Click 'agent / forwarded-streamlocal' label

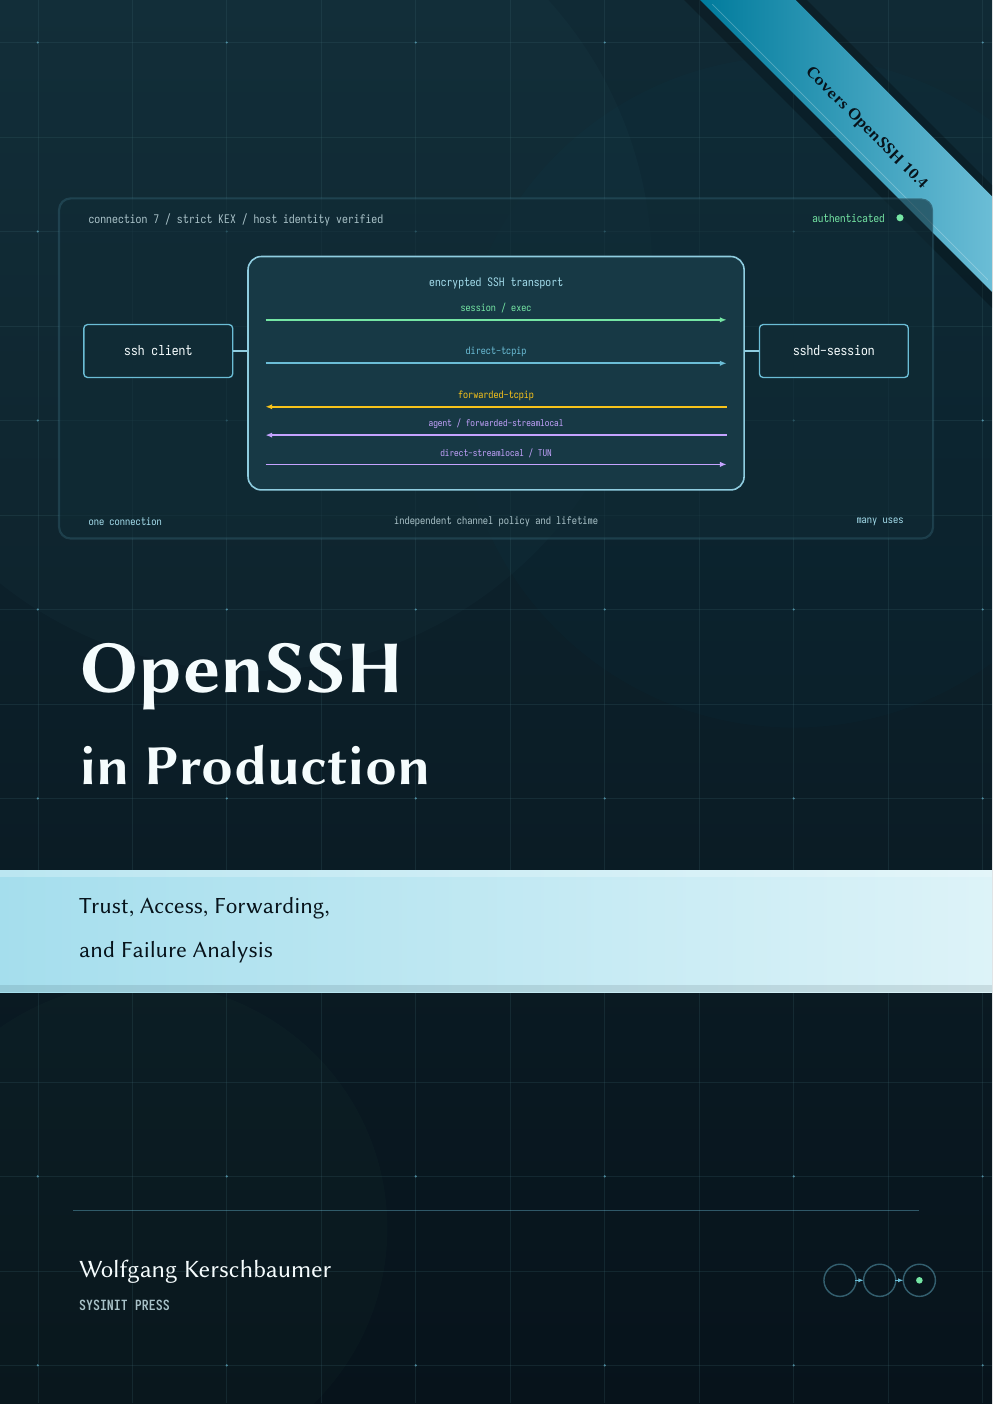pos(496,423)
